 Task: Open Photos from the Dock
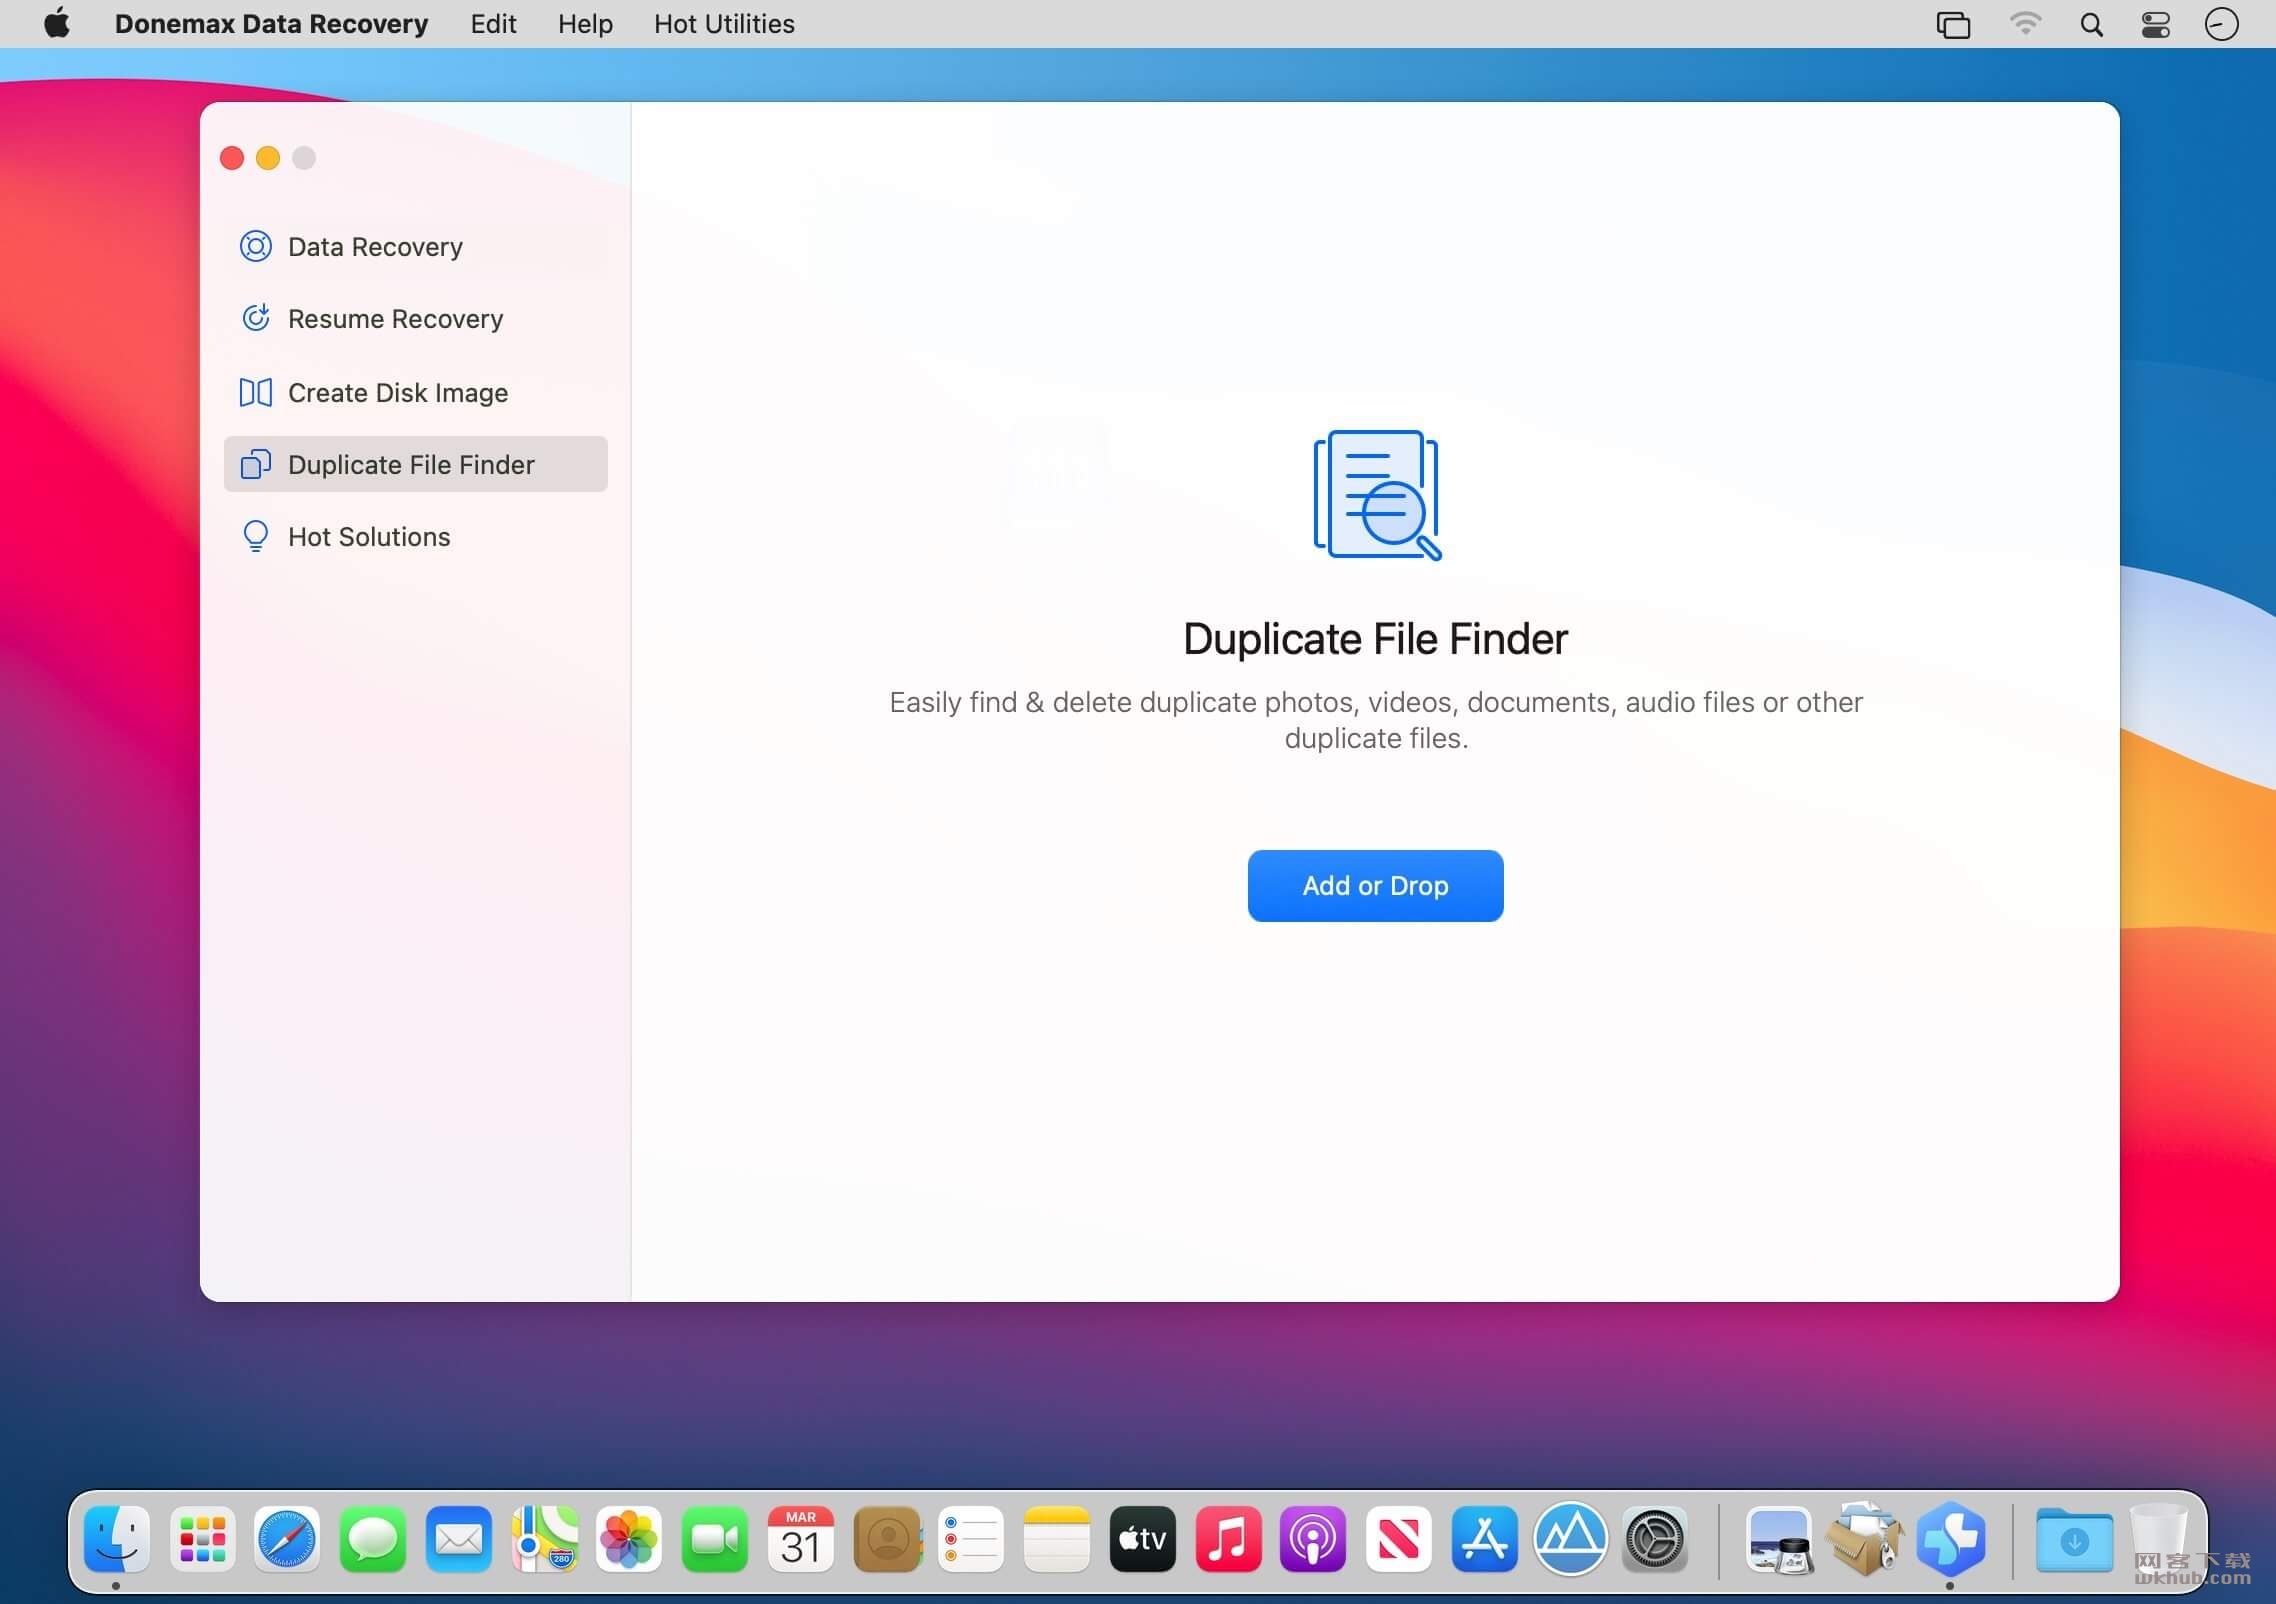coord(629,1539)
